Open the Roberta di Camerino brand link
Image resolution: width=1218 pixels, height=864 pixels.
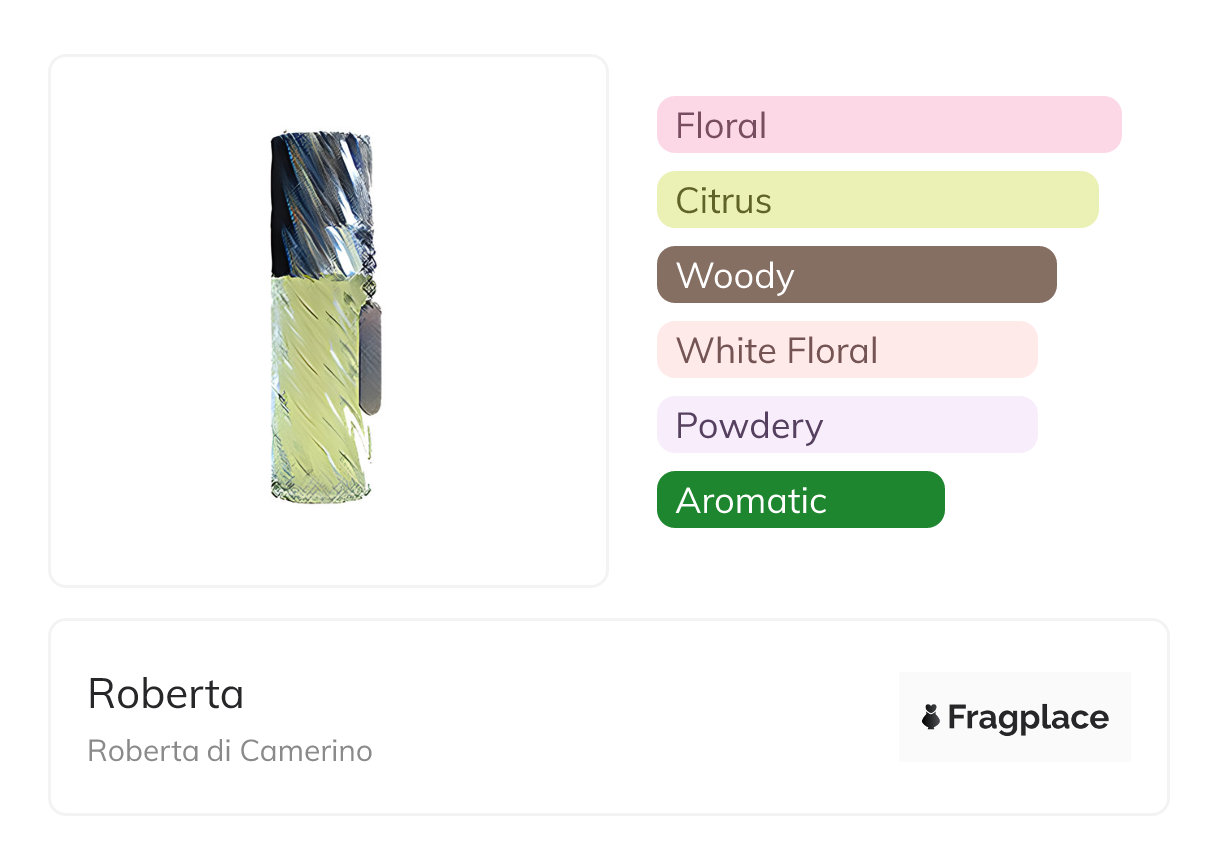point(230,751)
